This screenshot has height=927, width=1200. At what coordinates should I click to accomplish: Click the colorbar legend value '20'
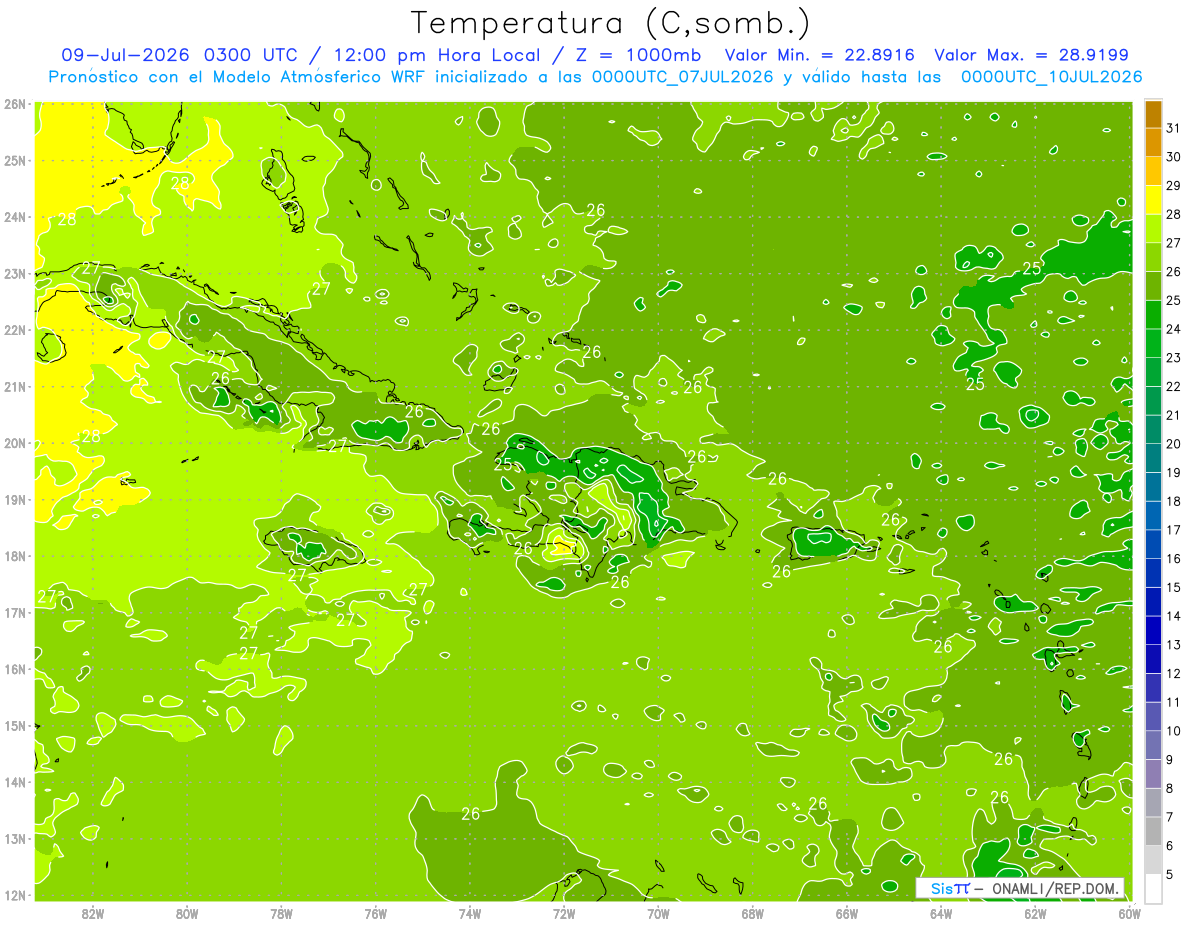[1174, 444]
